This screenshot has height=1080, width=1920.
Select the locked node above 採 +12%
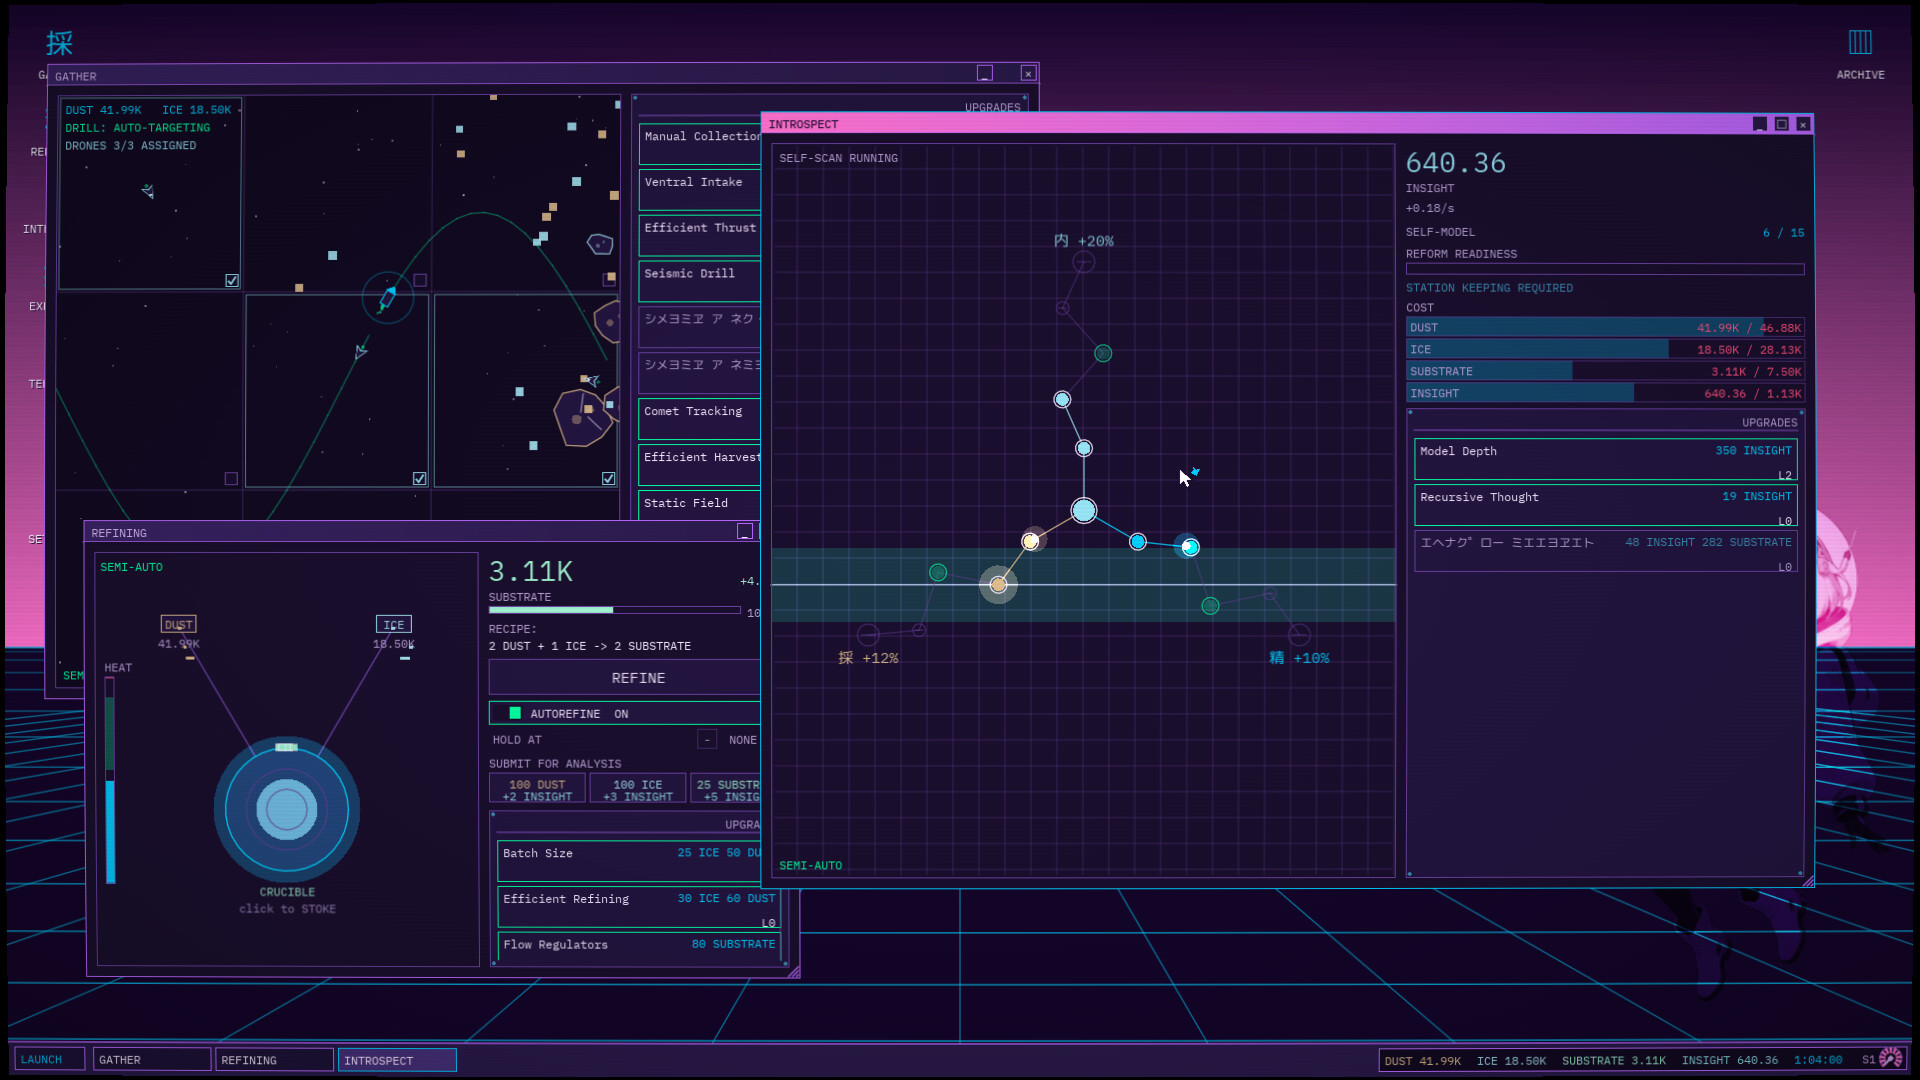[x=868, y=634]
